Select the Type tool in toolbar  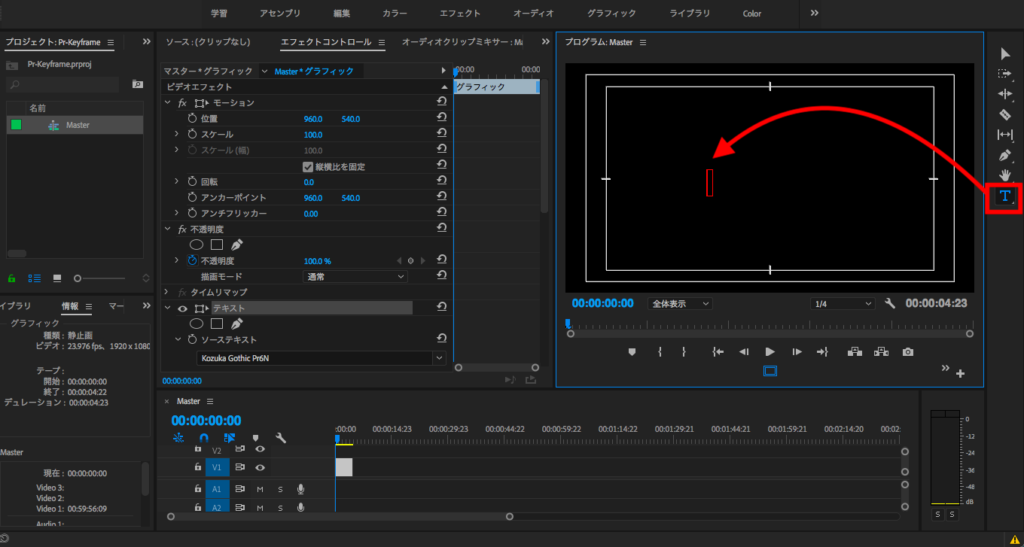coord(1005,197)
